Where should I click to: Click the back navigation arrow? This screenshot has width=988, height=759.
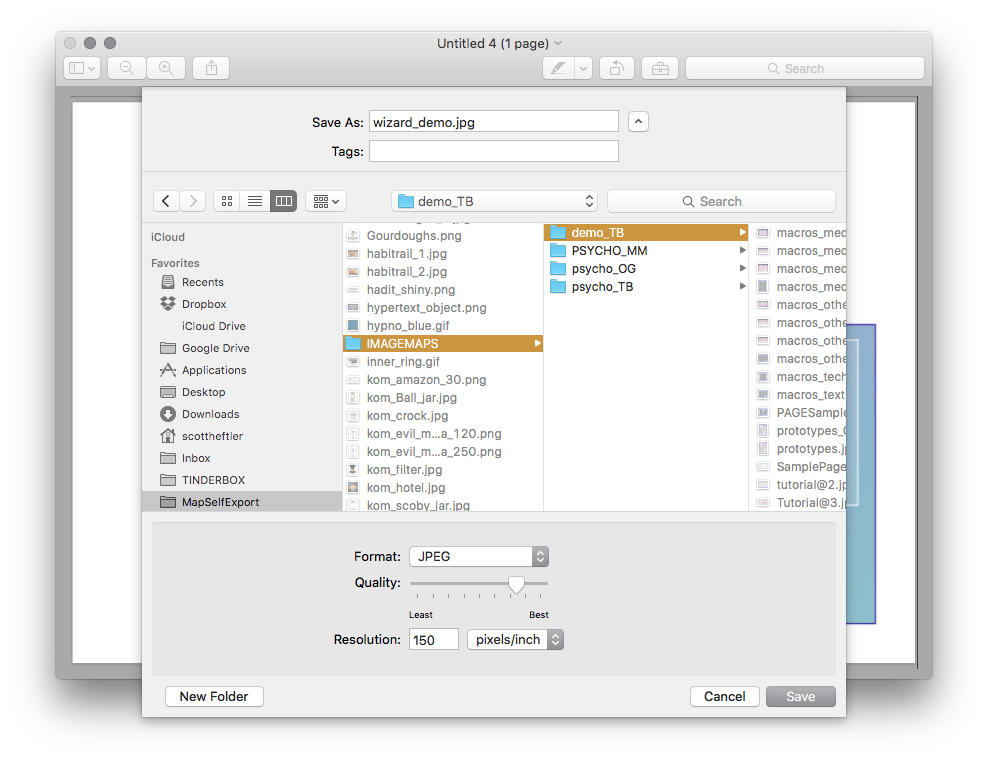(x=166, y=200)
